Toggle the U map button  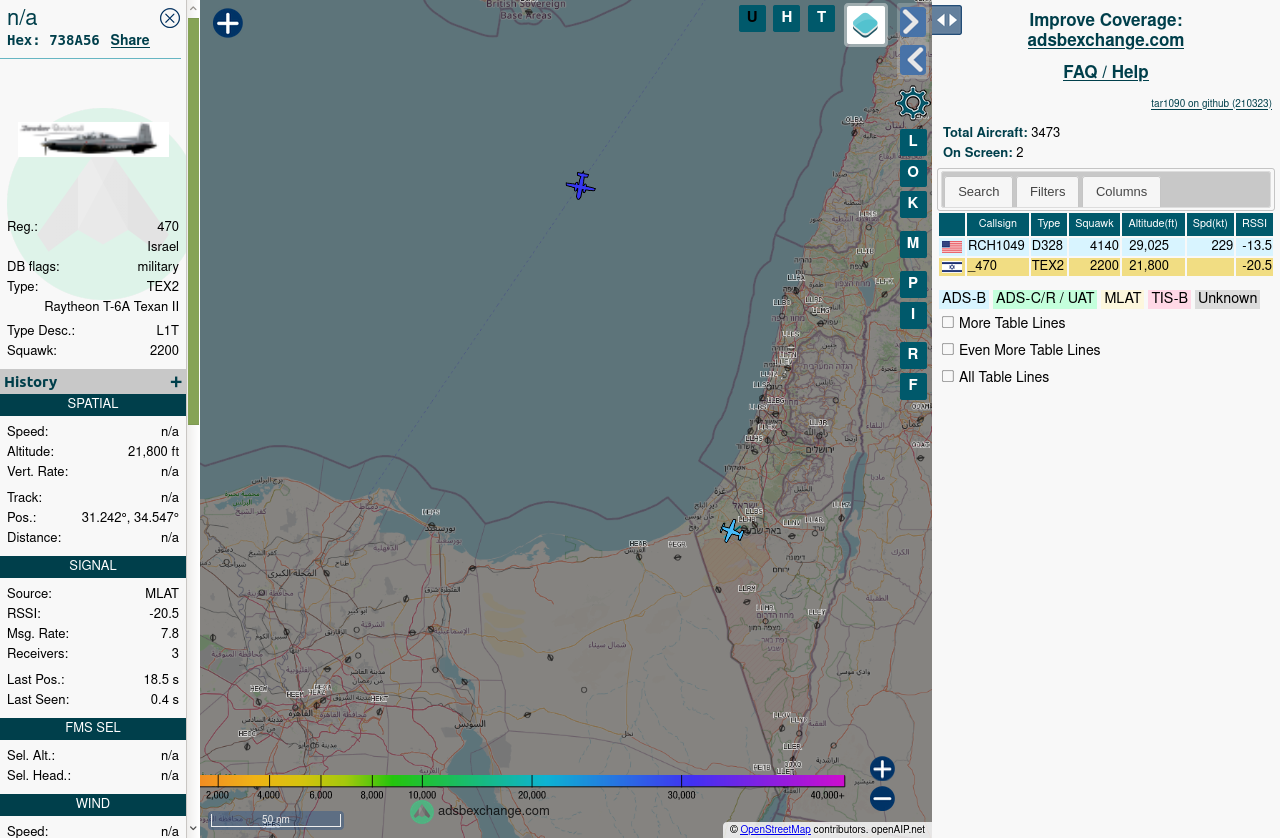pos(752,18)
